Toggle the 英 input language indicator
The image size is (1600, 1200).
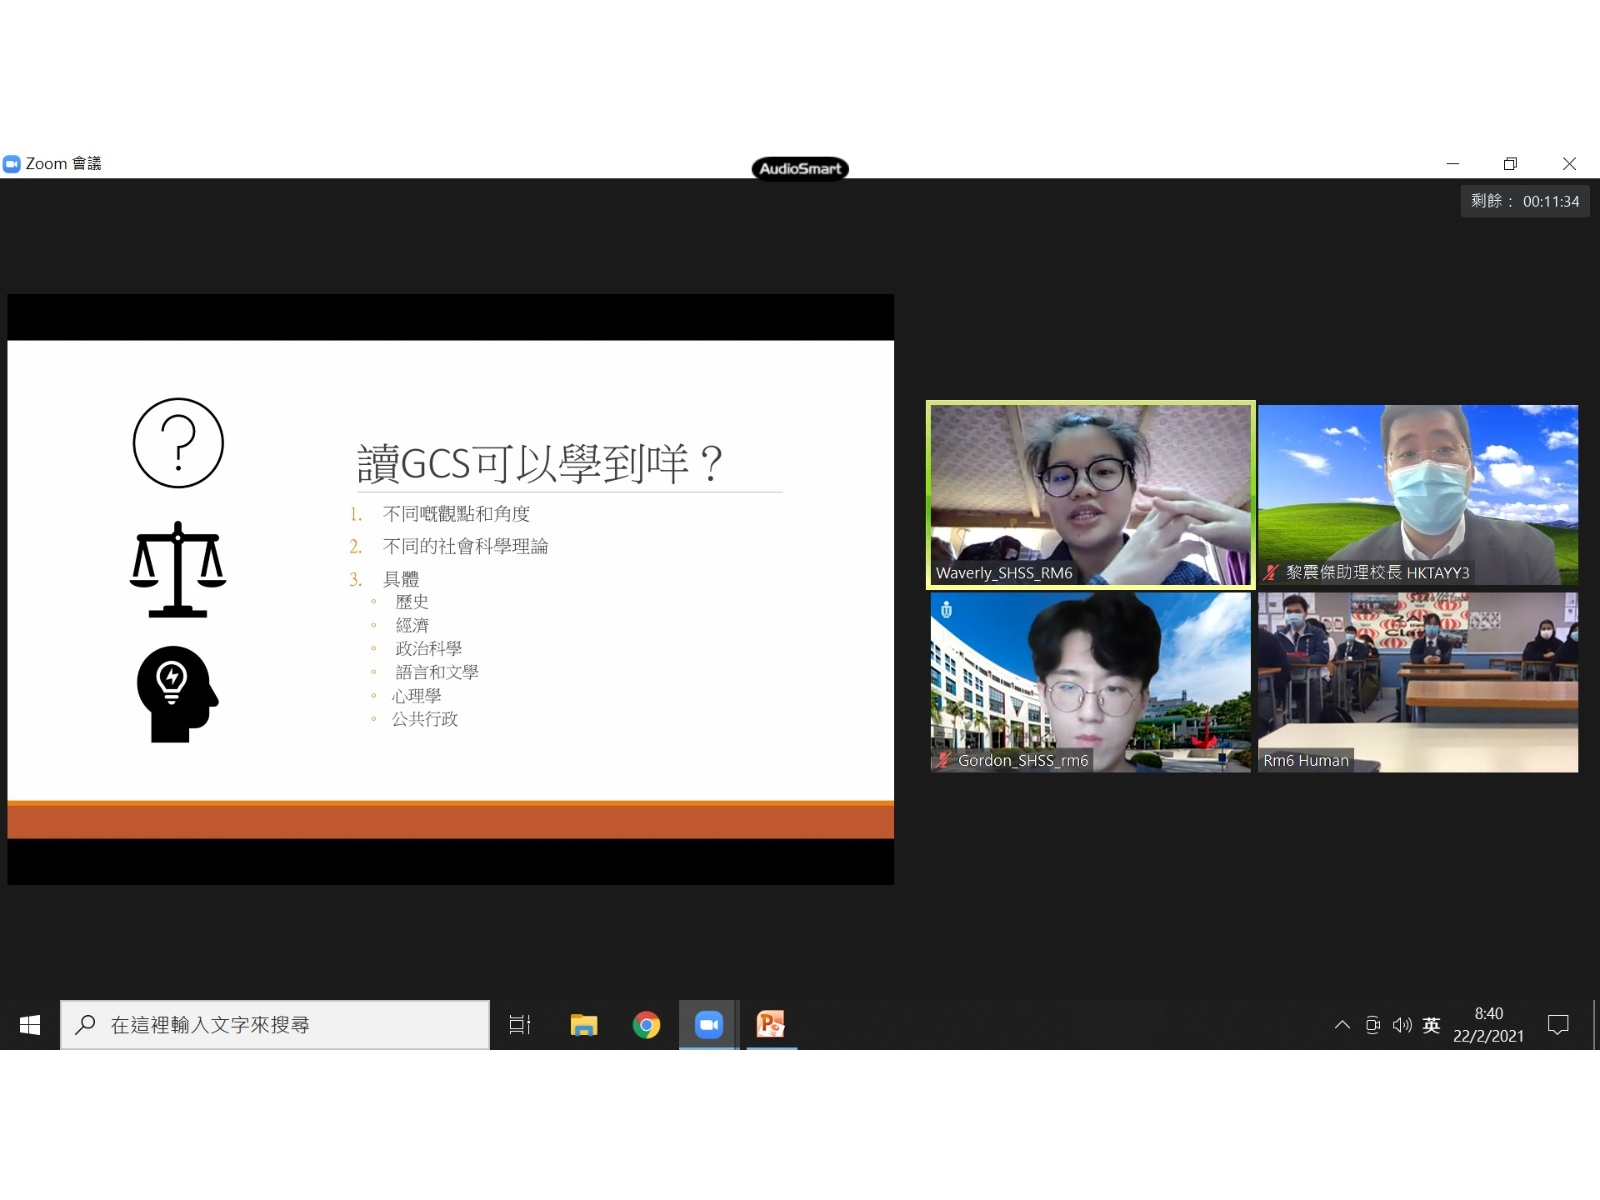[x=1431, y=1025]
